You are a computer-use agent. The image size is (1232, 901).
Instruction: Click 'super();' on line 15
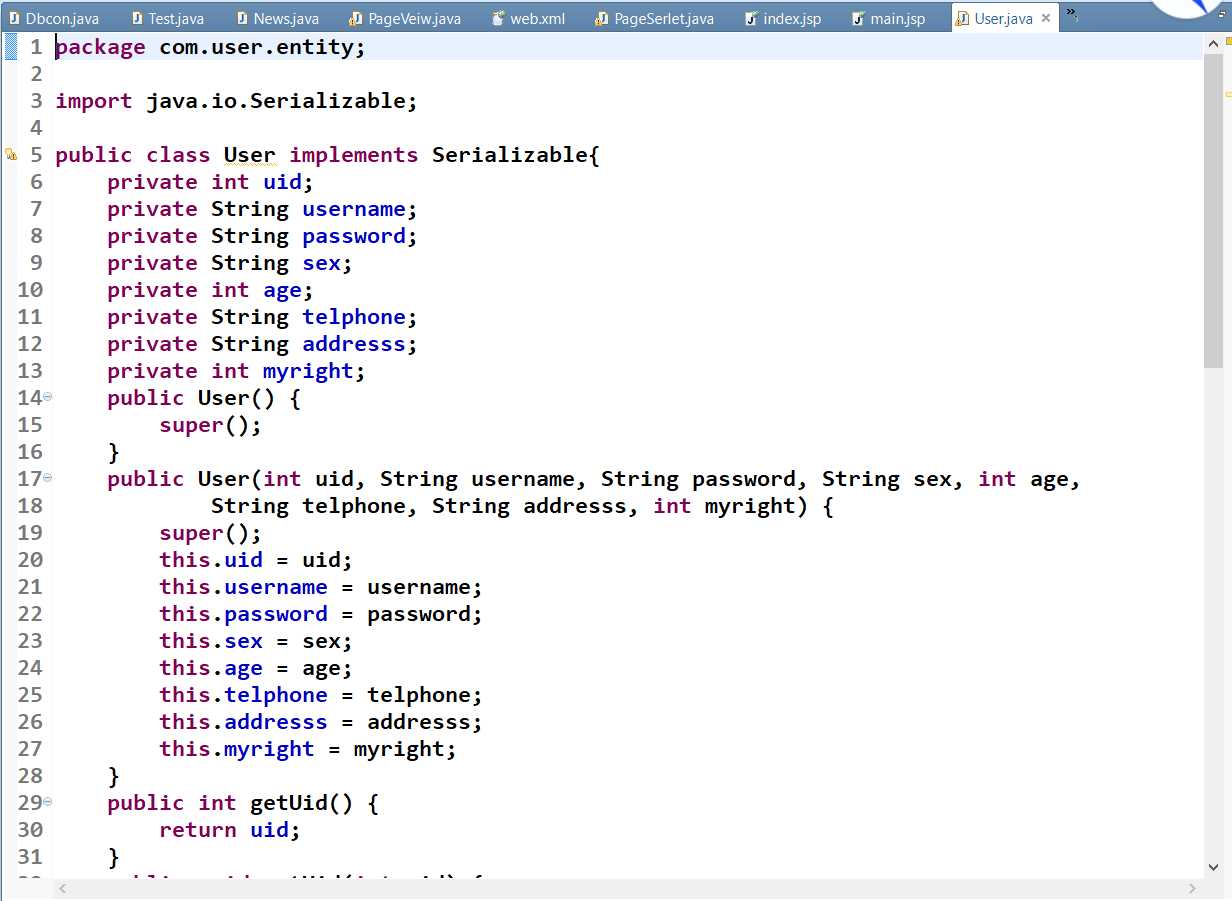tap(210, 425)
